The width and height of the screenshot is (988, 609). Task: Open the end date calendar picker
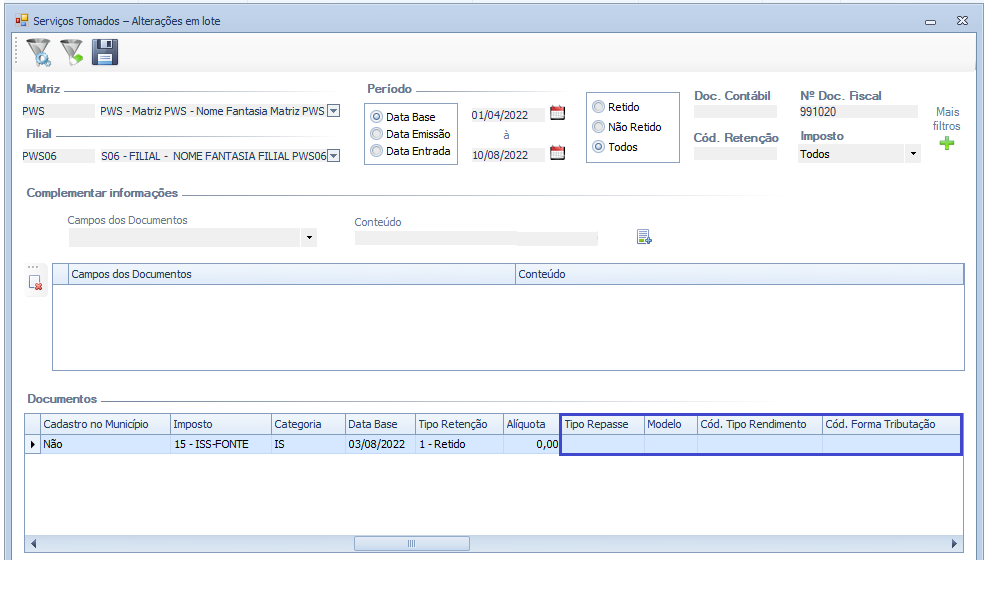pos(558,153)
